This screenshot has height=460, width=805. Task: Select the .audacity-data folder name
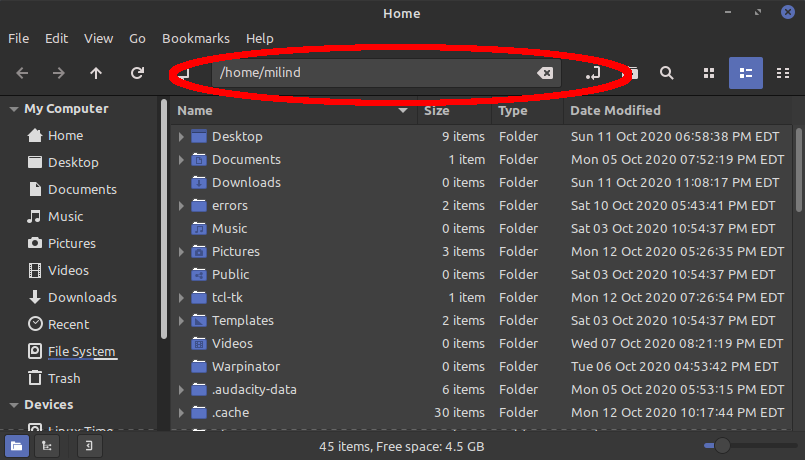click(x=254, y=390)
